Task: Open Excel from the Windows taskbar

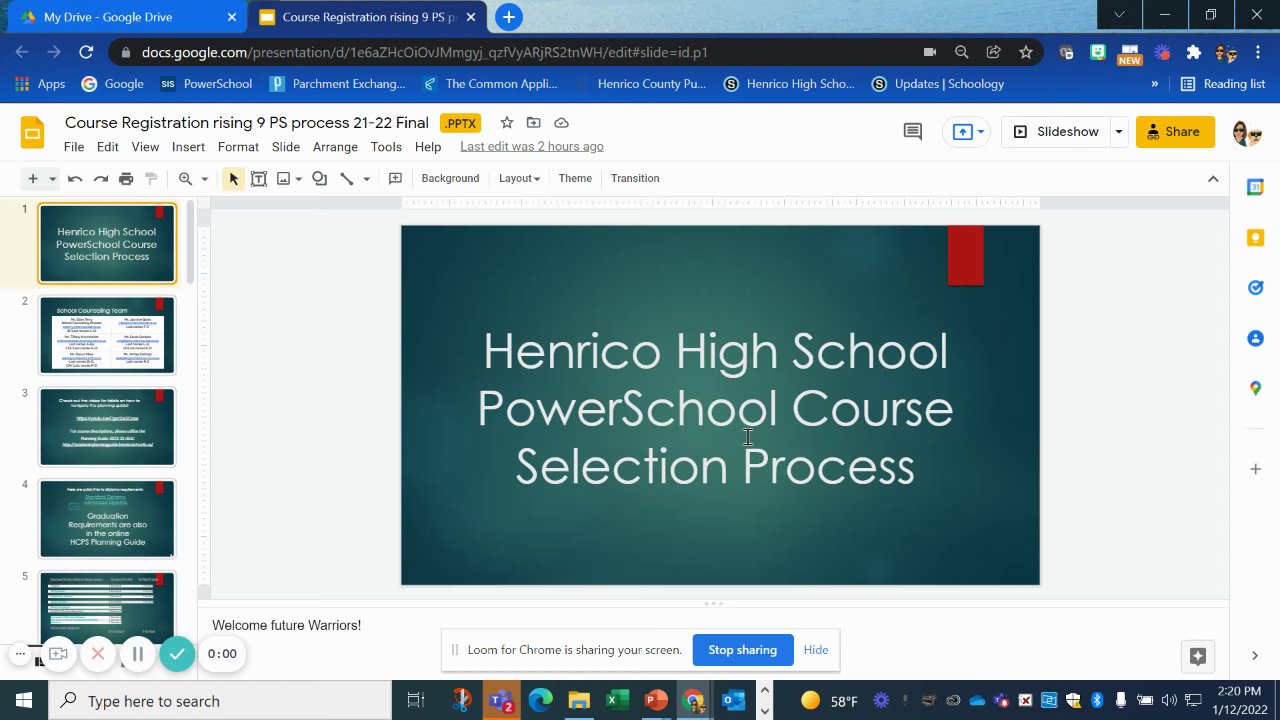Action: tap(617, 701)
